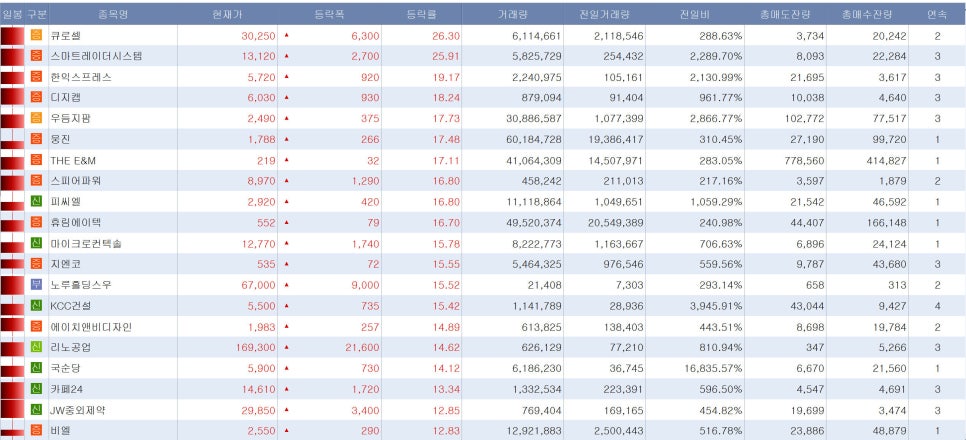
Task: Open the daily candle thumbnail for 큐로셀
Action: (12, 35)
